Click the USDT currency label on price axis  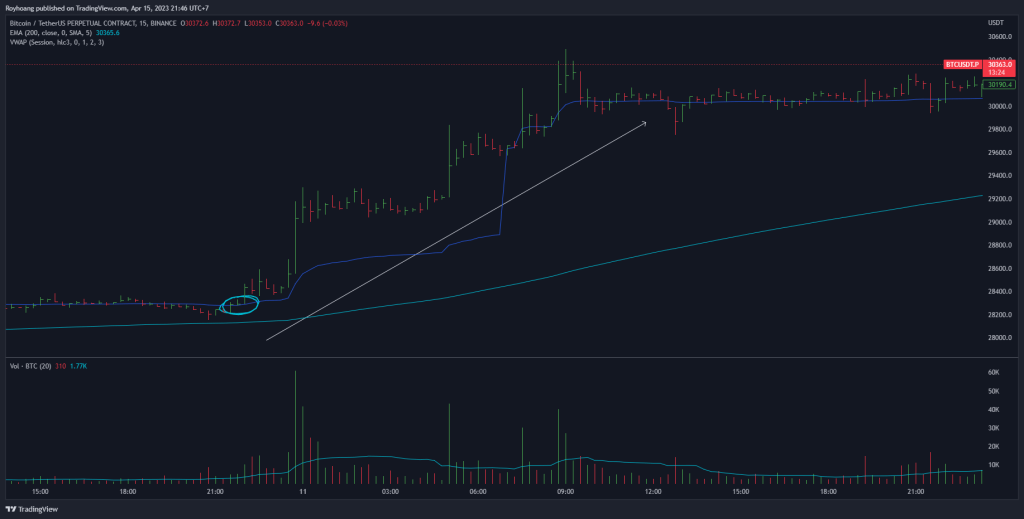click(995, 22)
